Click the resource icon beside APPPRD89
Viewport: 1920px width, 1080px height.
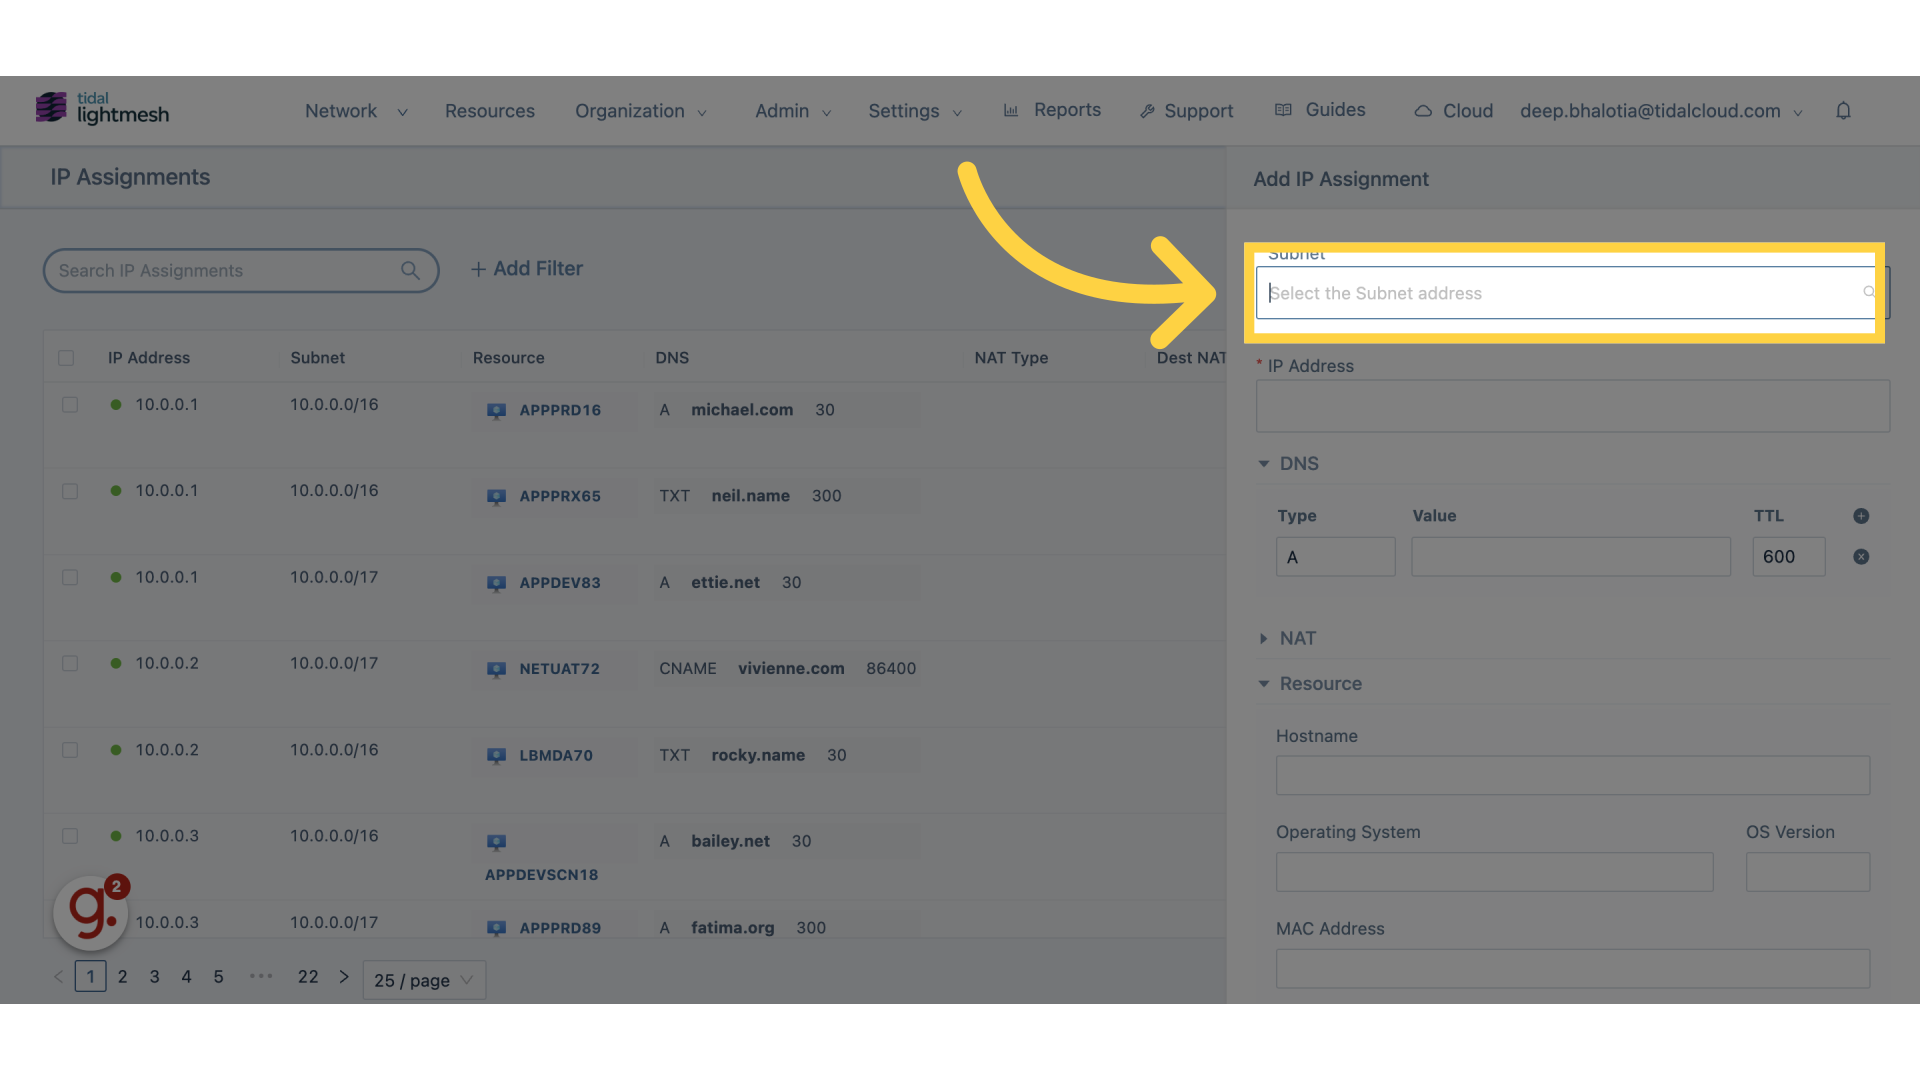coord(496,929)
